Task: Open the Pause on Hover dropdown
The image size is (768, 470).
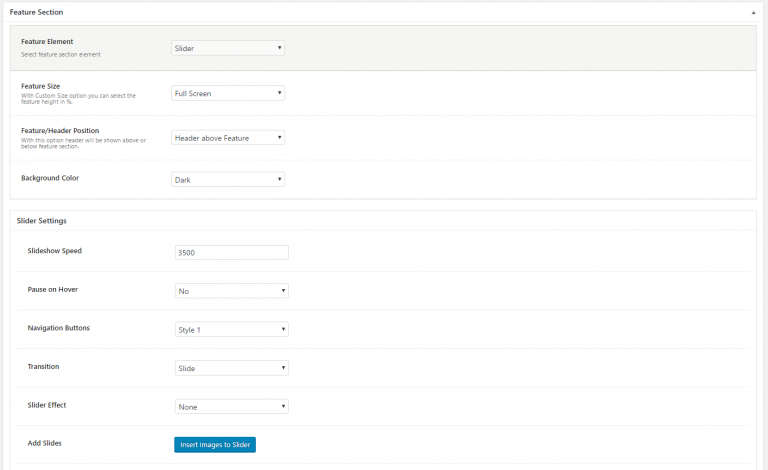Action: (x=231, y=291)
